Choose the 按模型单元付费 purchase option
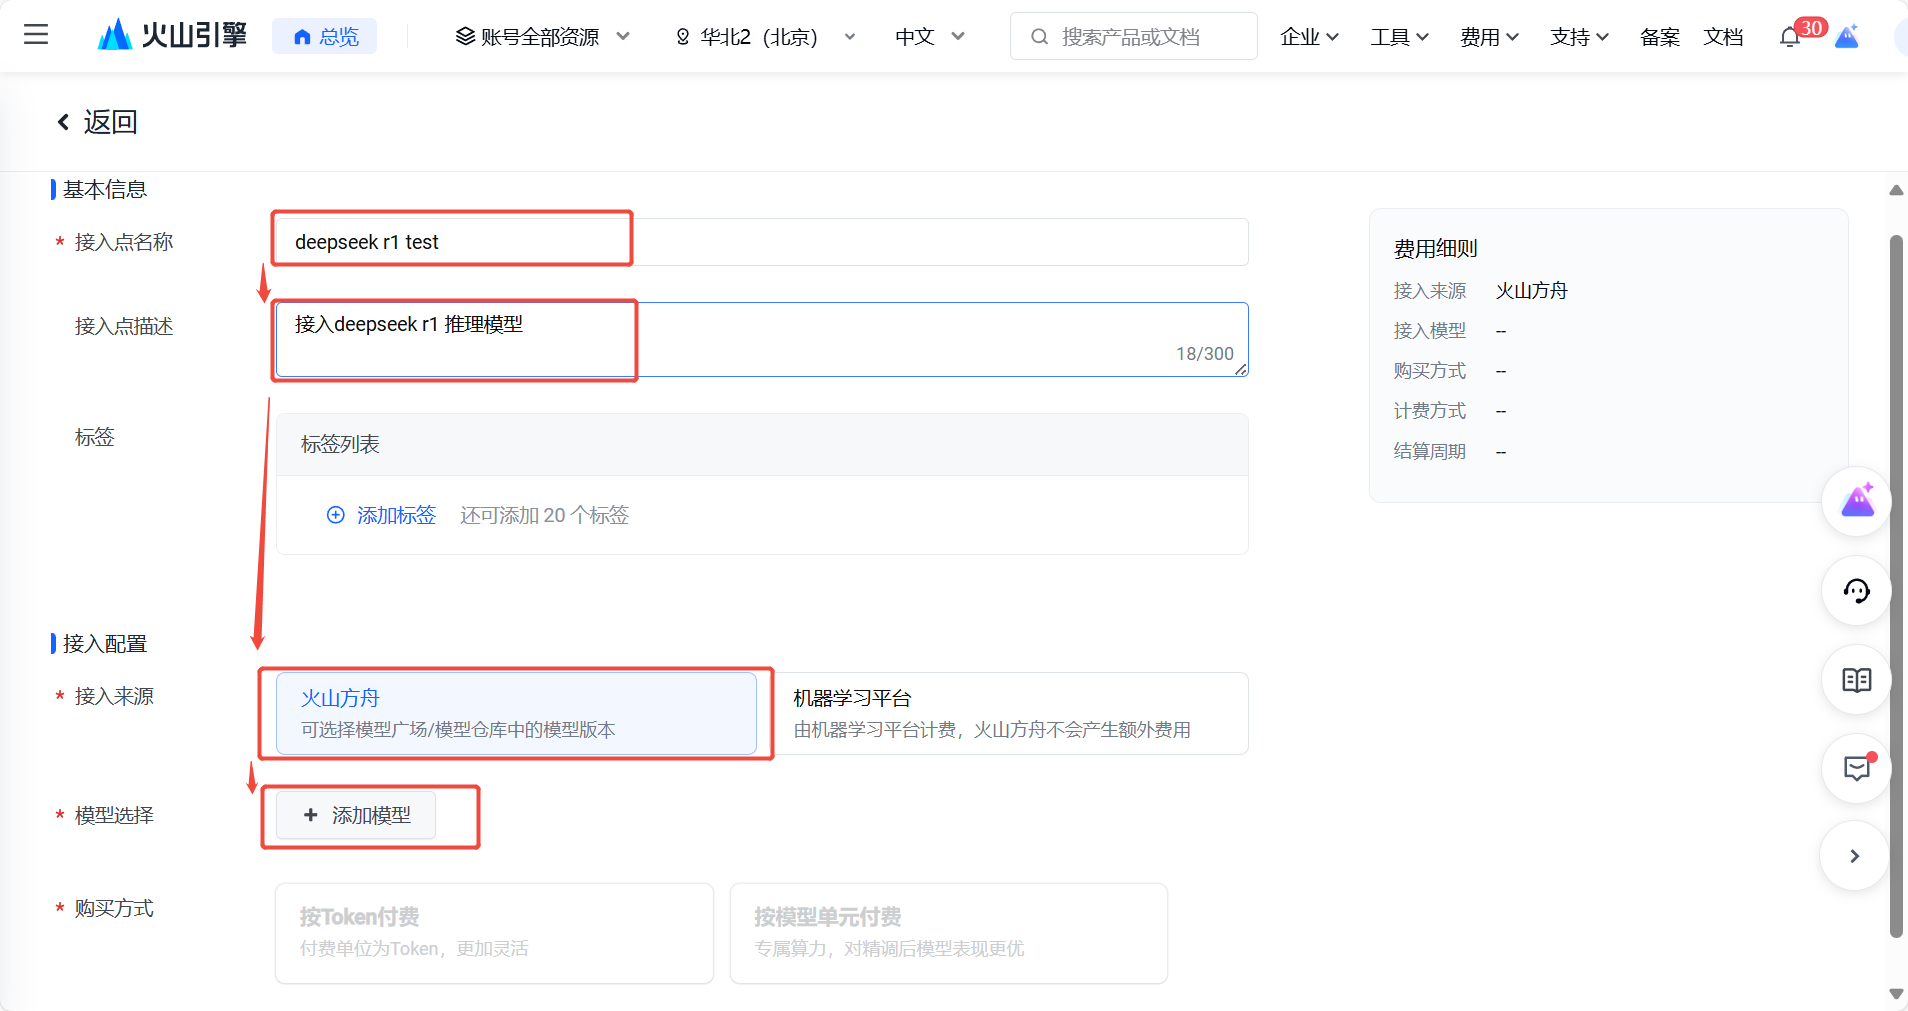This screenshot has width=1908, height=1011. [x=949, y=933]
